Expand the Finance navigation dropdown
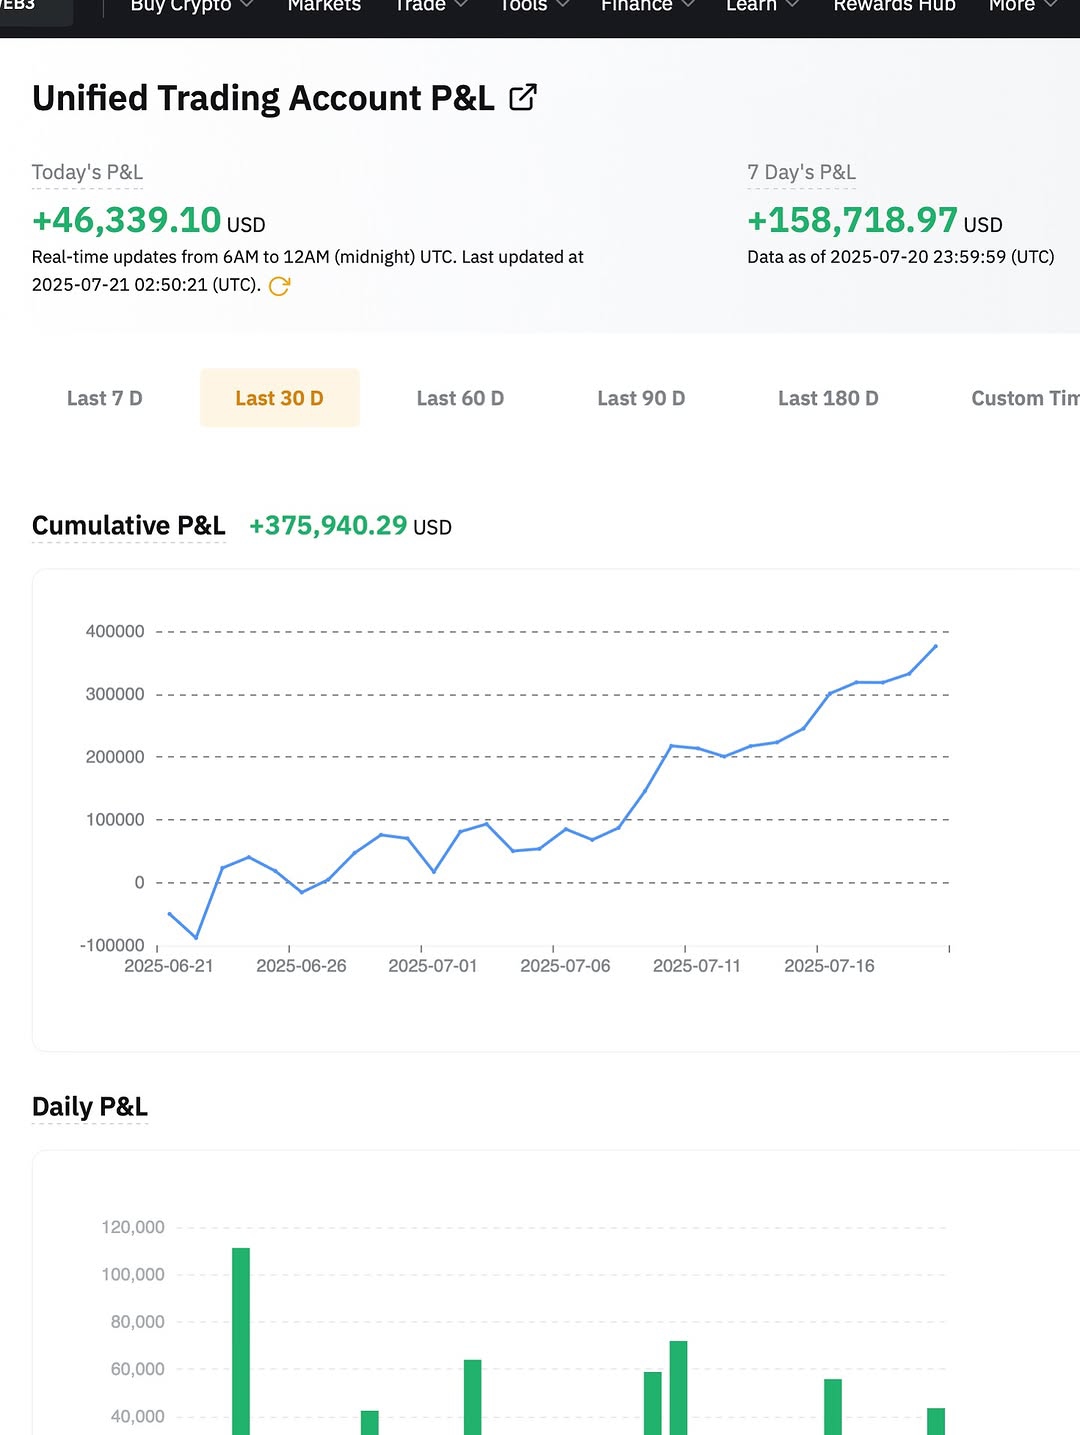Screen dimensions: 1080x1435 point(647,6)
